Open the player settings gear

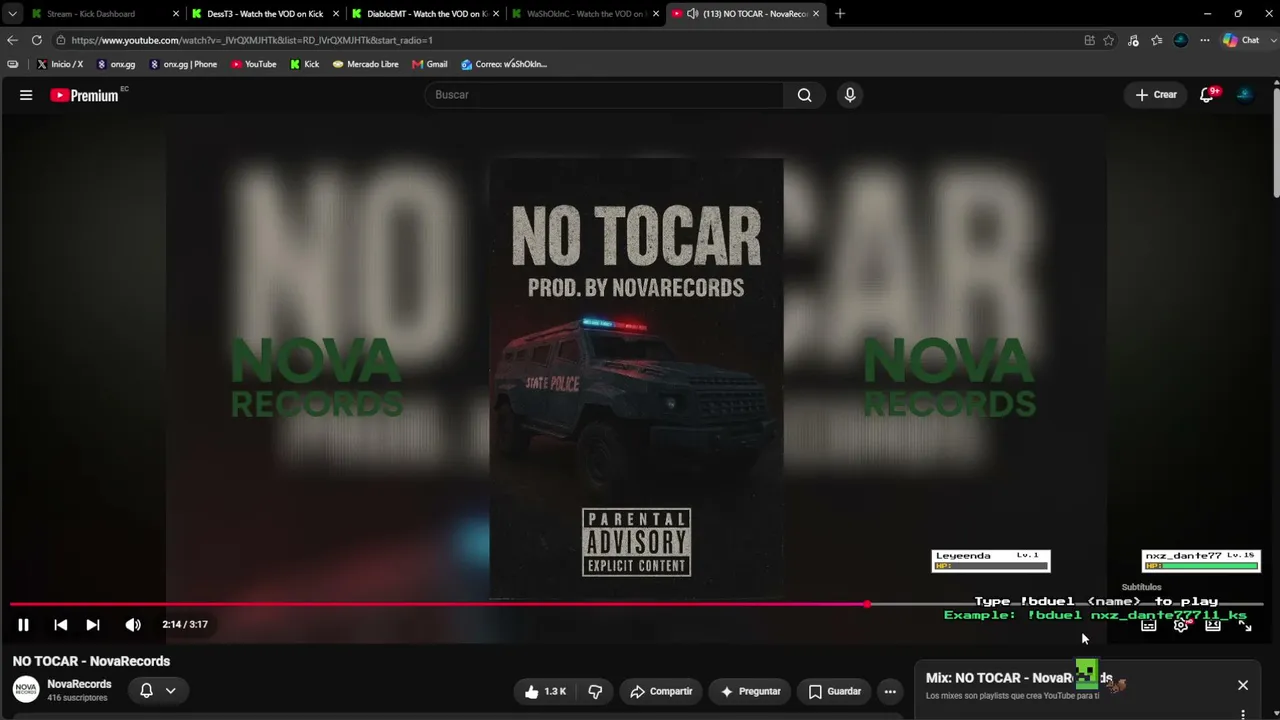pyautogui.click(x=1181, y=626)
